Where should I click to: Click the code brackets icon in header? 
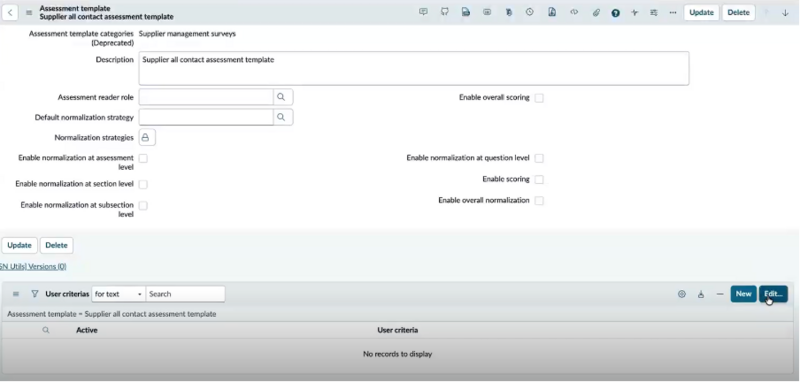574,12
